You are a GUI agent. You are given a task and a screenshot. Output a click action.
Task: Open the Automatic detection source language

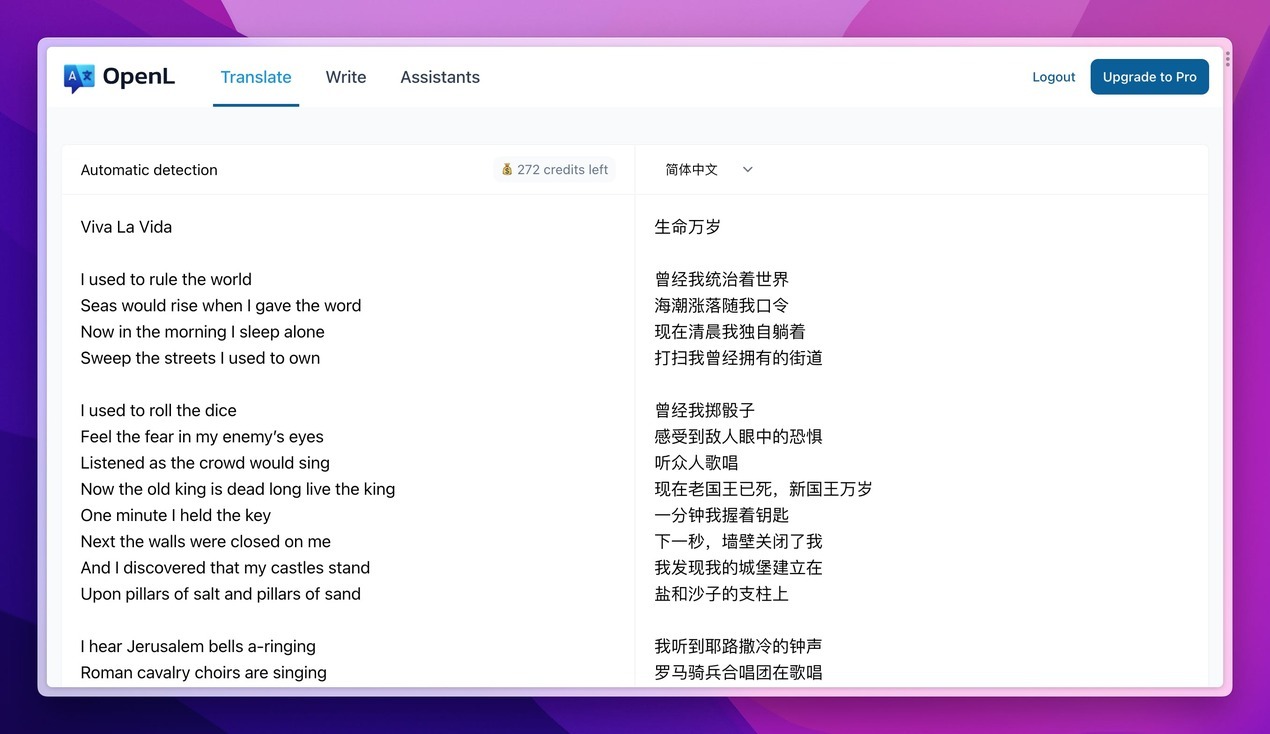pyautogui.click(x=149, y=170)
